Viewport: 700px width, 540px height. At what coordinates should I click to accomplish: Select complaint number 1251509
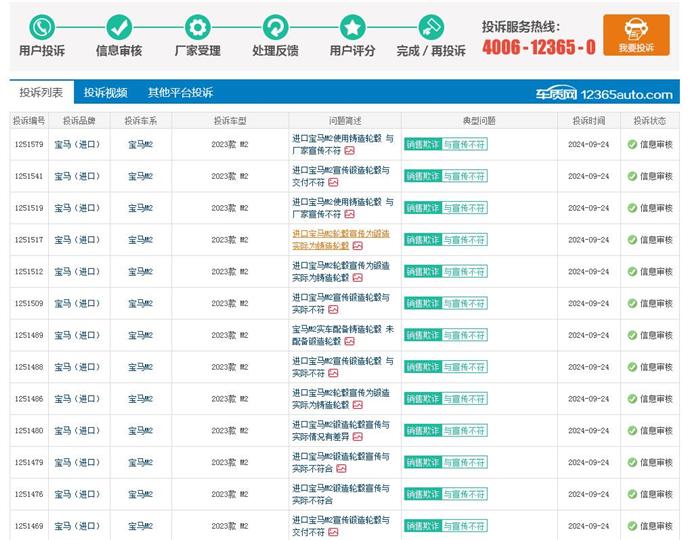[x=29, y=303]
